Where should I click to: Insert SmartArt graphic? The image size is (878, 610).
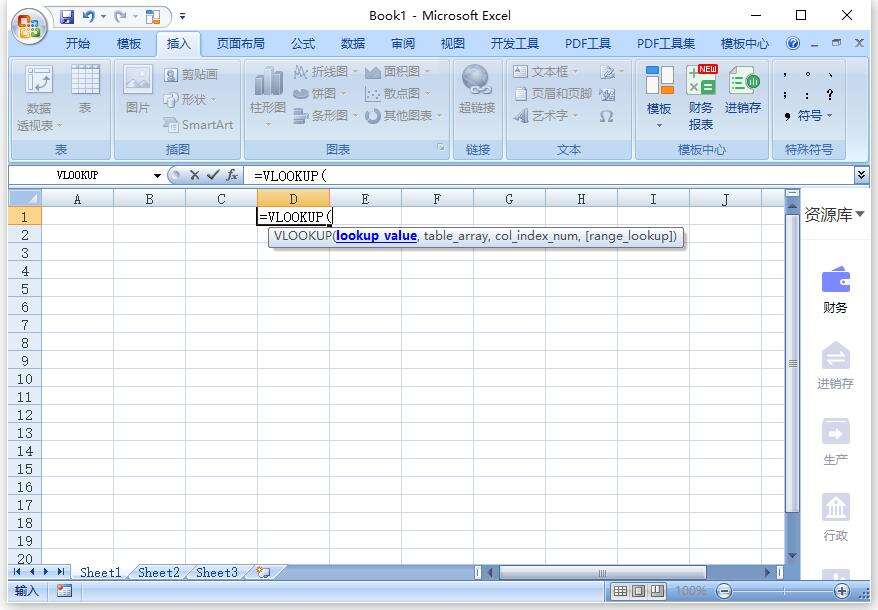coord(198,124)
